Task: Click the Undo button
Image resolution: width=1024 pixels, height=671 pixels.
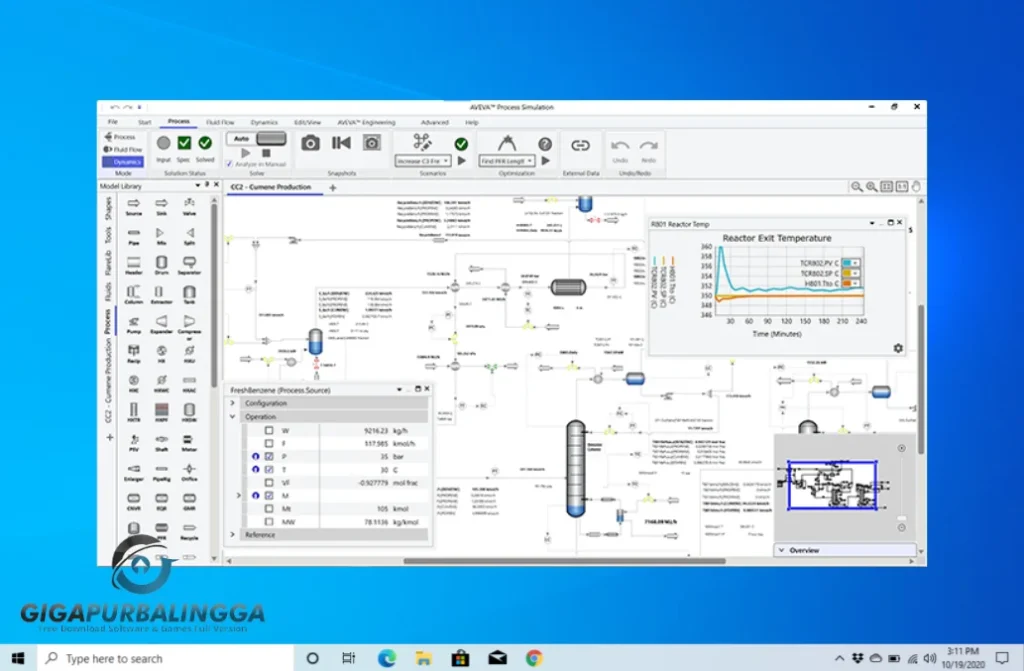Action: click(x=620, y=146)
